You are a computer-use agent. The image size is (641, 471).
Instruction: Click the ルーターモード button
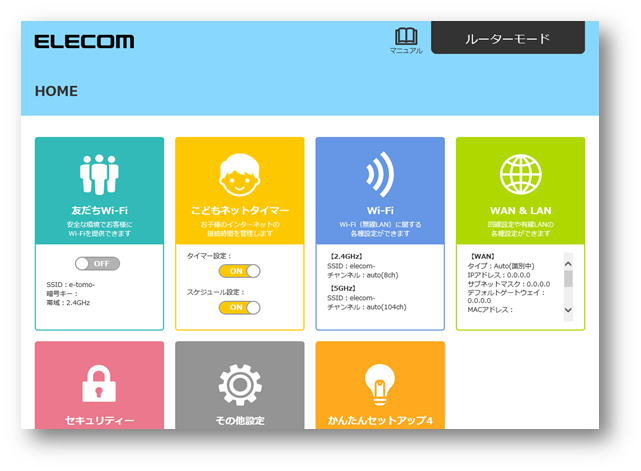508,38
